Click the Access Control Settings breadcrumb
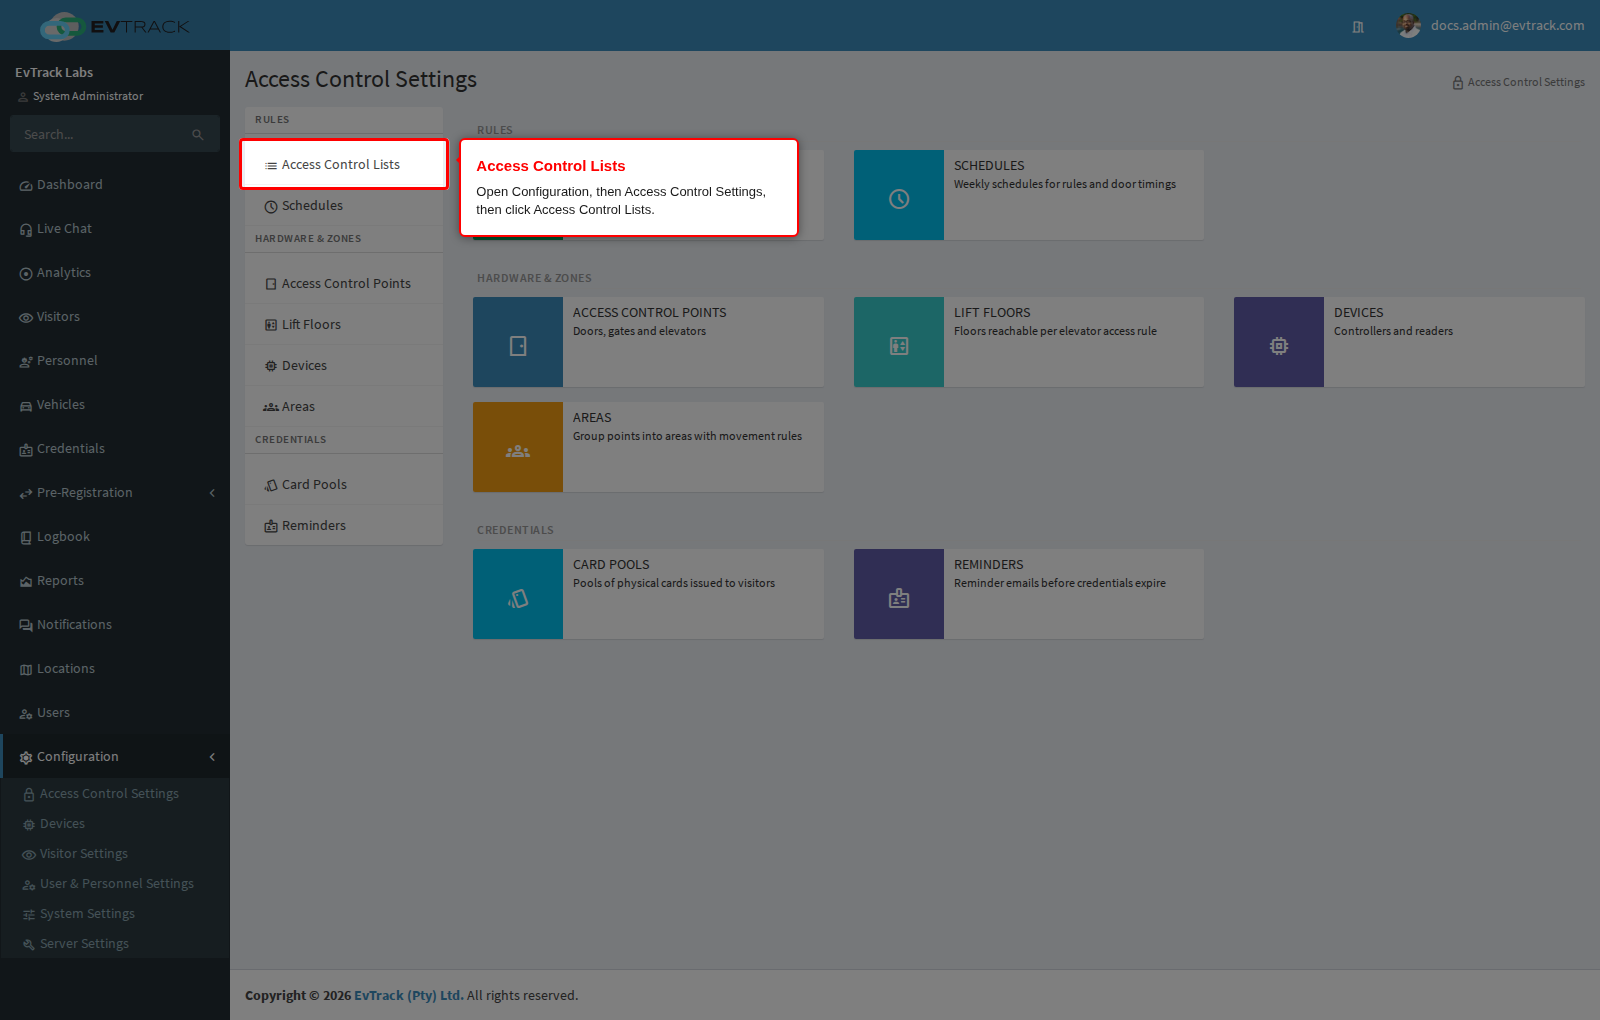The width and height of the screenshot is (1600, 1020). point(1519,83)
